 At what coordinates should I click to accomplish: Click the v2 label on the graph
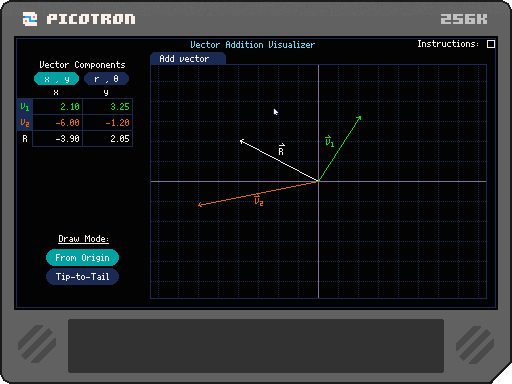tap(259, 200)
